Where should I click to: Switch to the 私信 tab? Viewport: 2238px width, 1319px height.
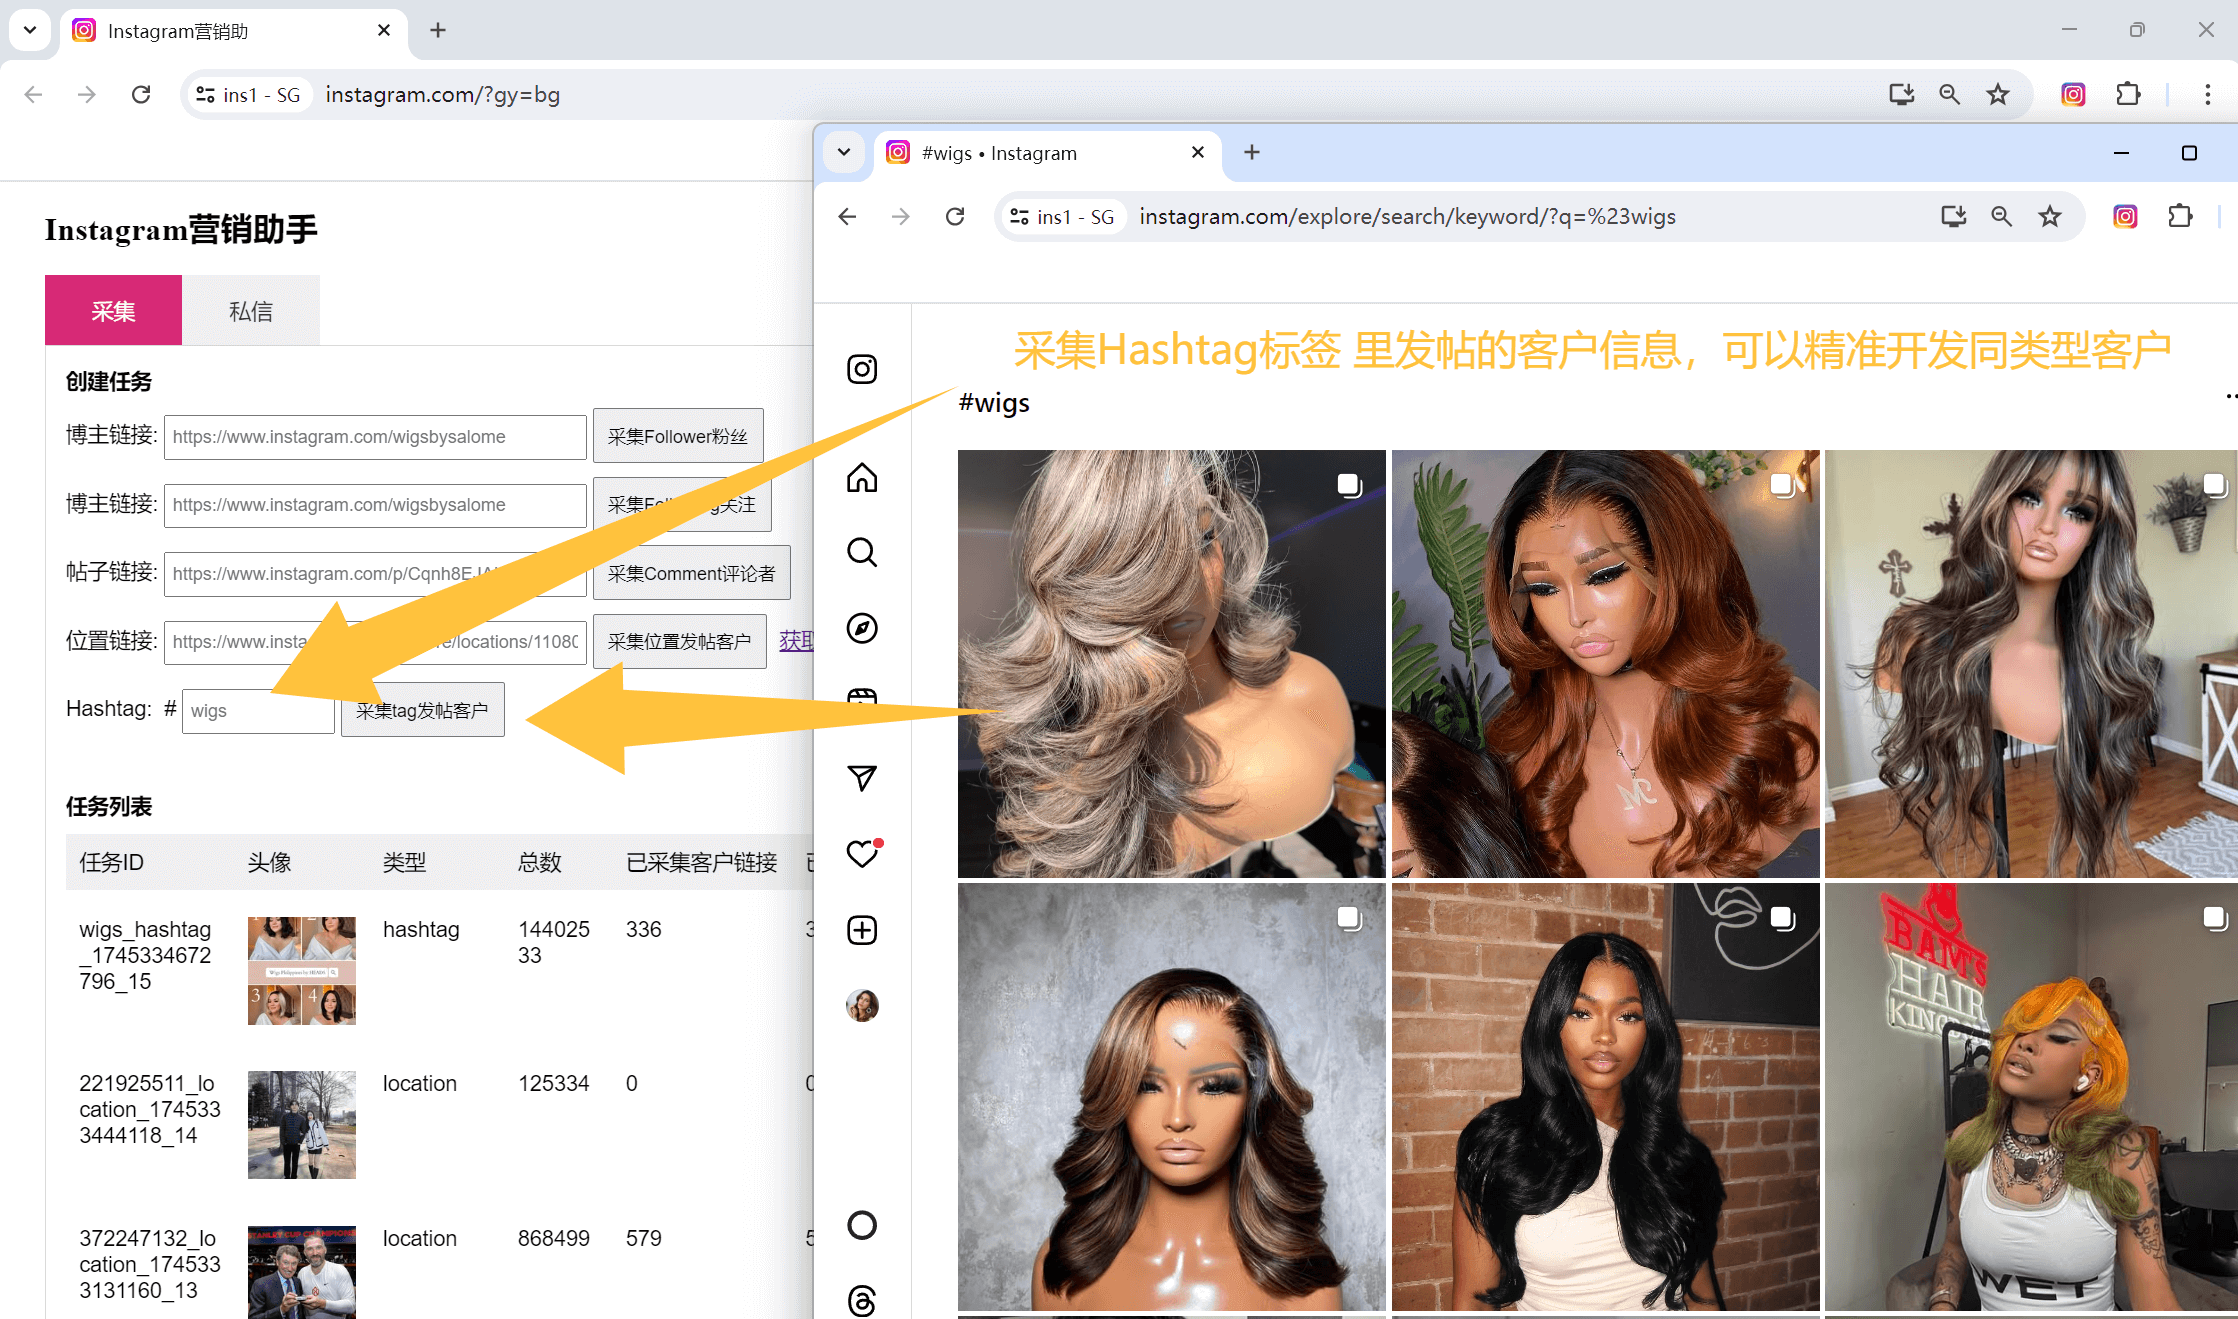(251, 310)
